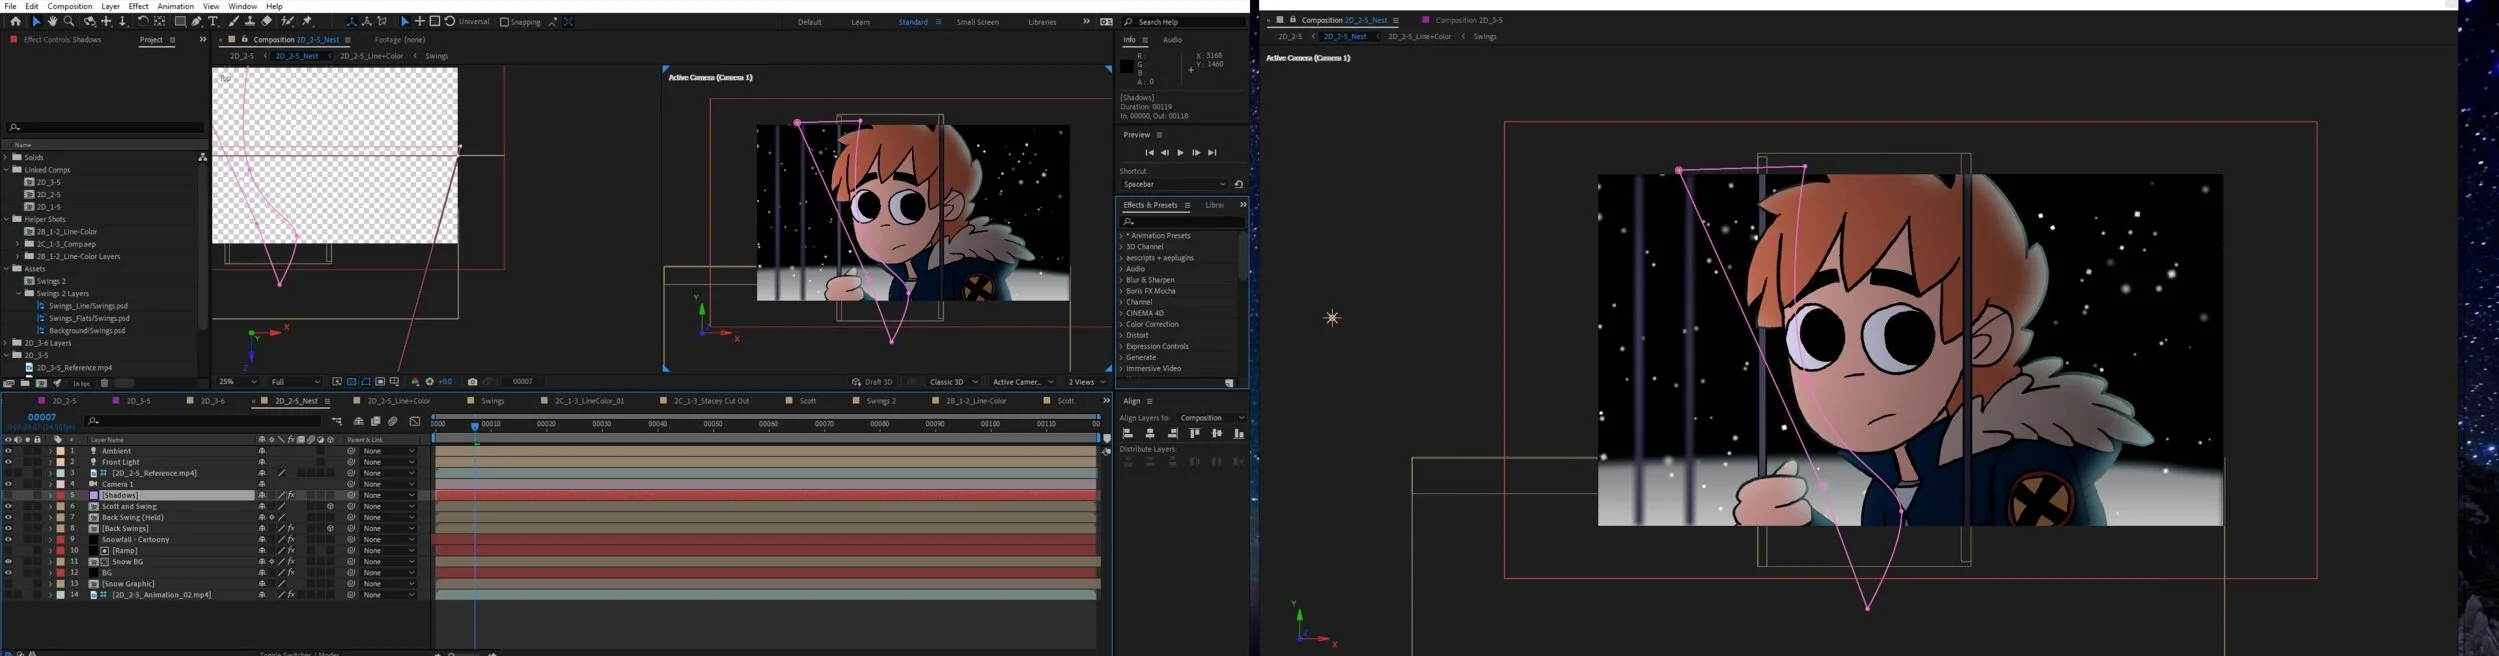2499x656 pixels.
Task: Select the Rectangle shape tool
Action: [180, 21]
